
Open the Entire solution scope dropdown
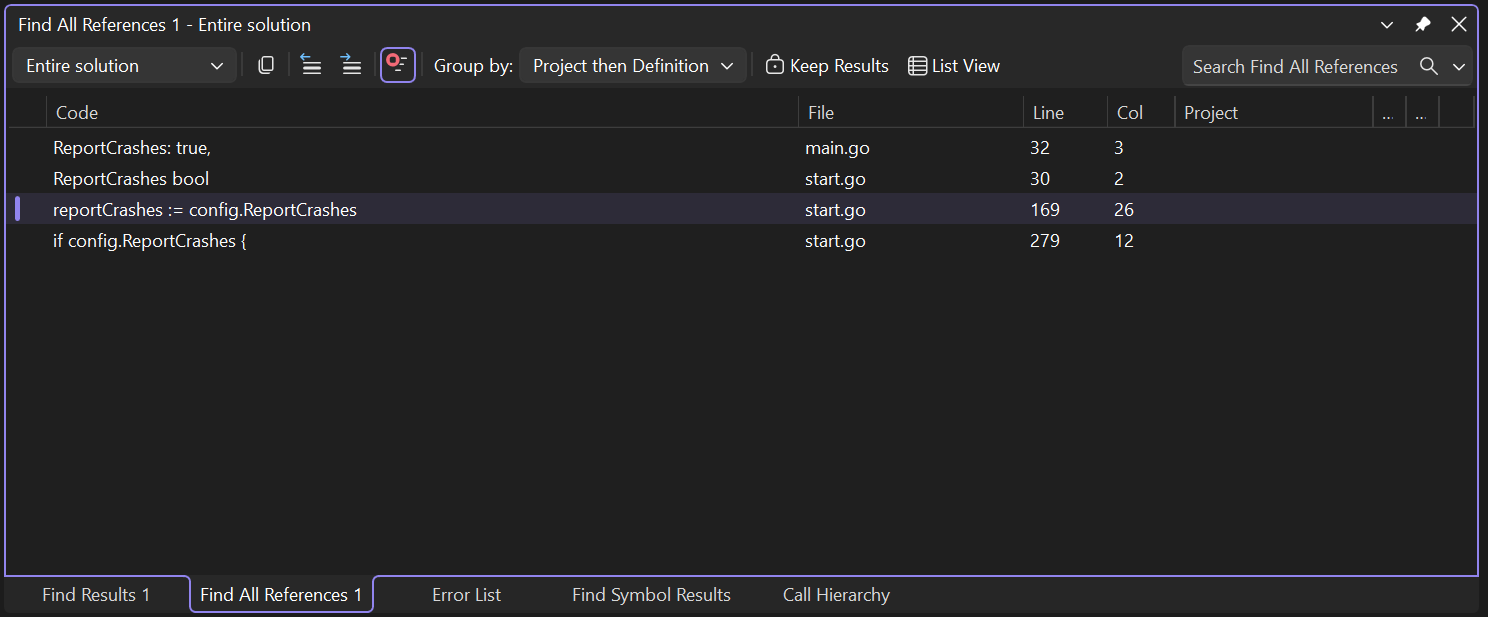(124, 66)
